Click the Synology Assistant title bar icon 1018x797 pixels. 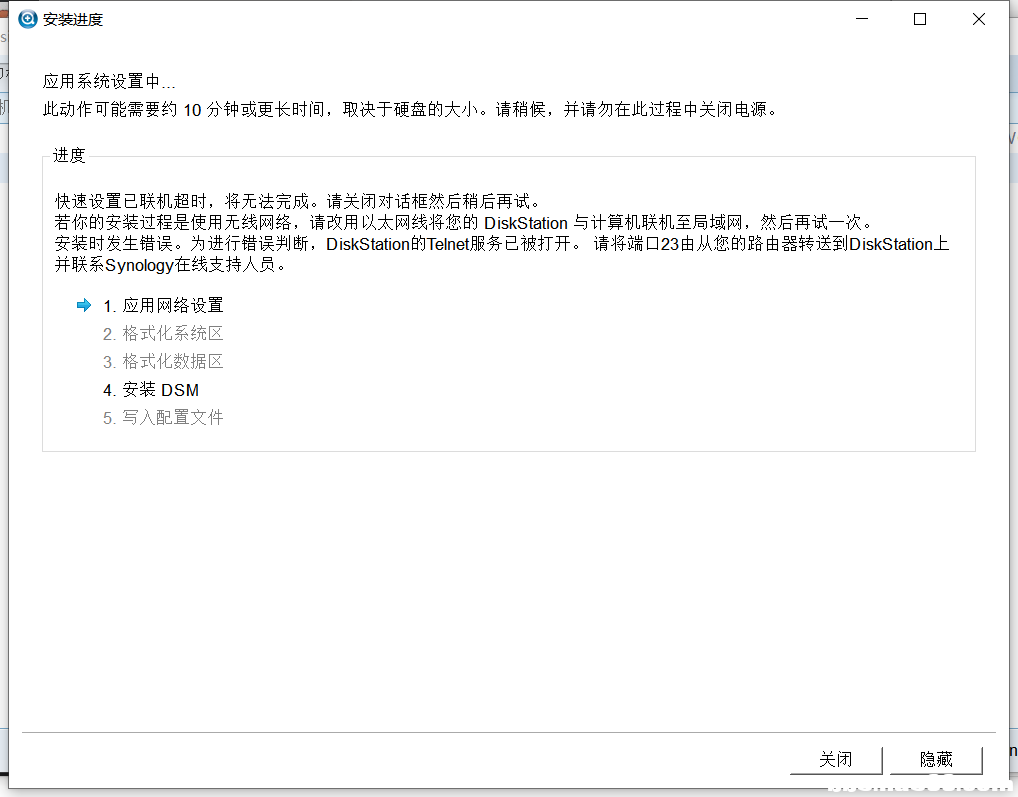click(x=28, y=19)
